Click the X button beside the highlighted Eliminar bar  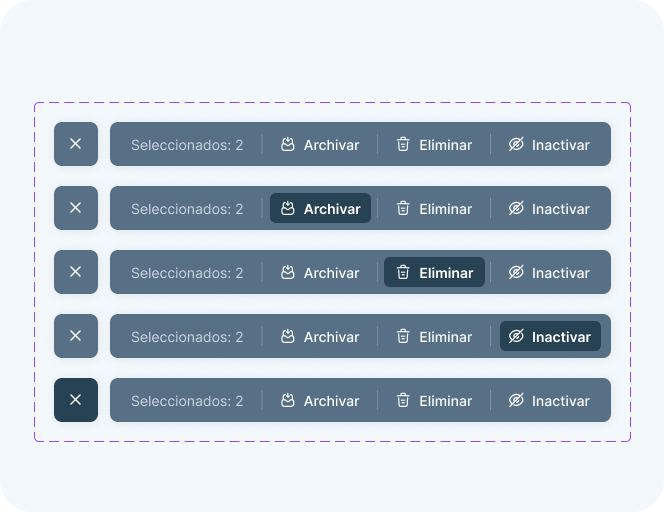pos(76,272)
